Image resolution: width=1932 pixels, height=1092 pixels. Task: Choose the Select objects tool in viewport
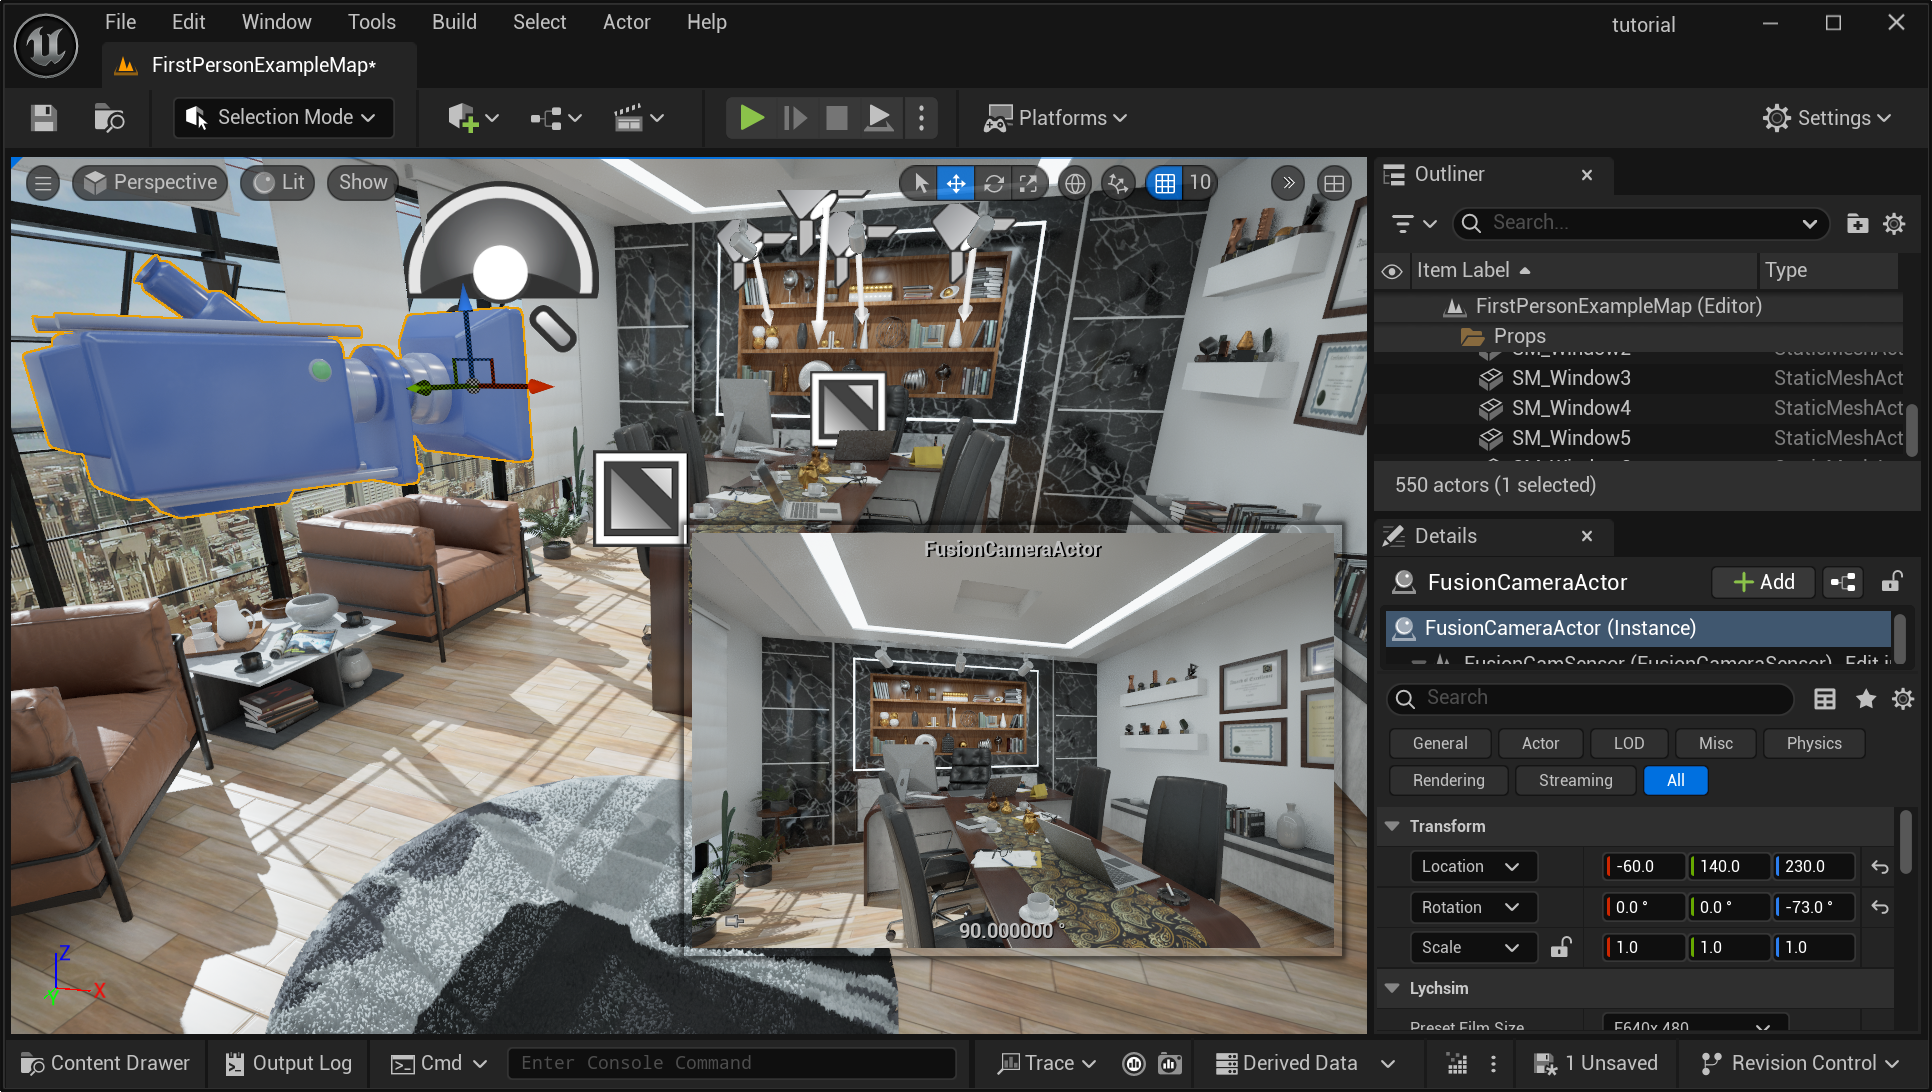[921, 183]
